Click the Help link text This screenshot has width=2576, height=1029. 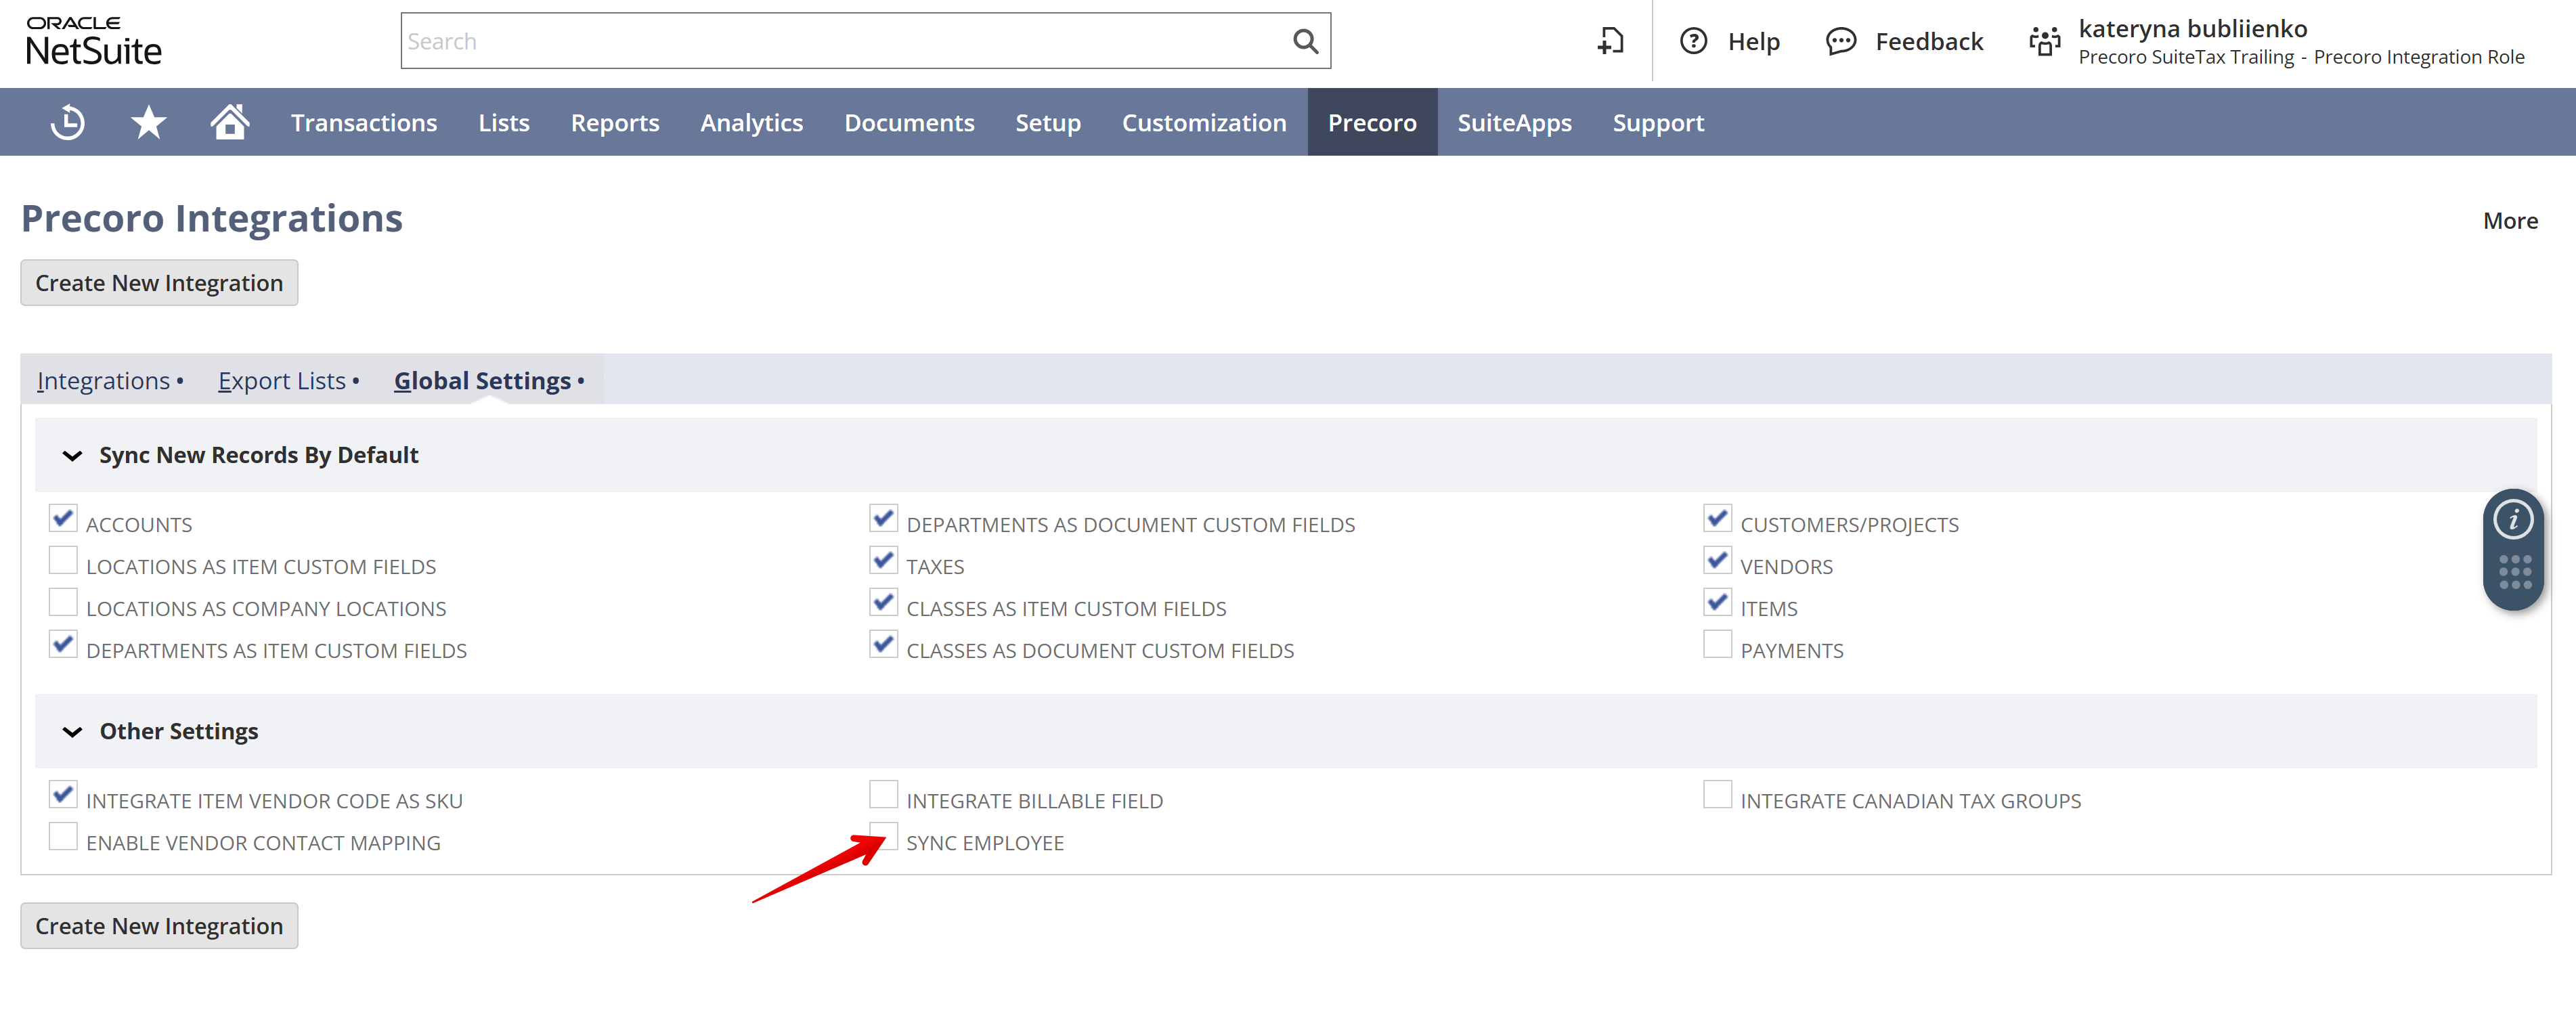click(x=1753, y=41)
